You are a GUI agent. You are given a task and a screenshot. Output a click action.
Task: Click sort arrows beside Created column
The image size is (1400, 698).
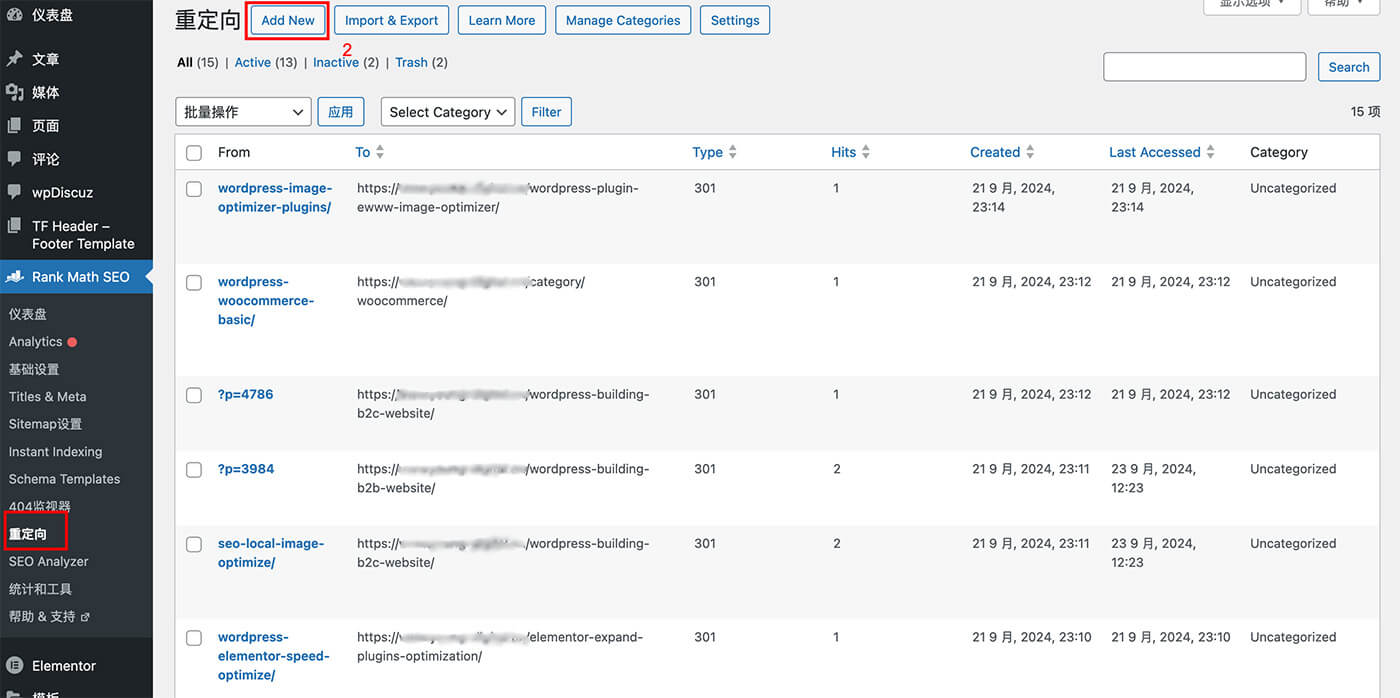click(x=1030, y=152)
